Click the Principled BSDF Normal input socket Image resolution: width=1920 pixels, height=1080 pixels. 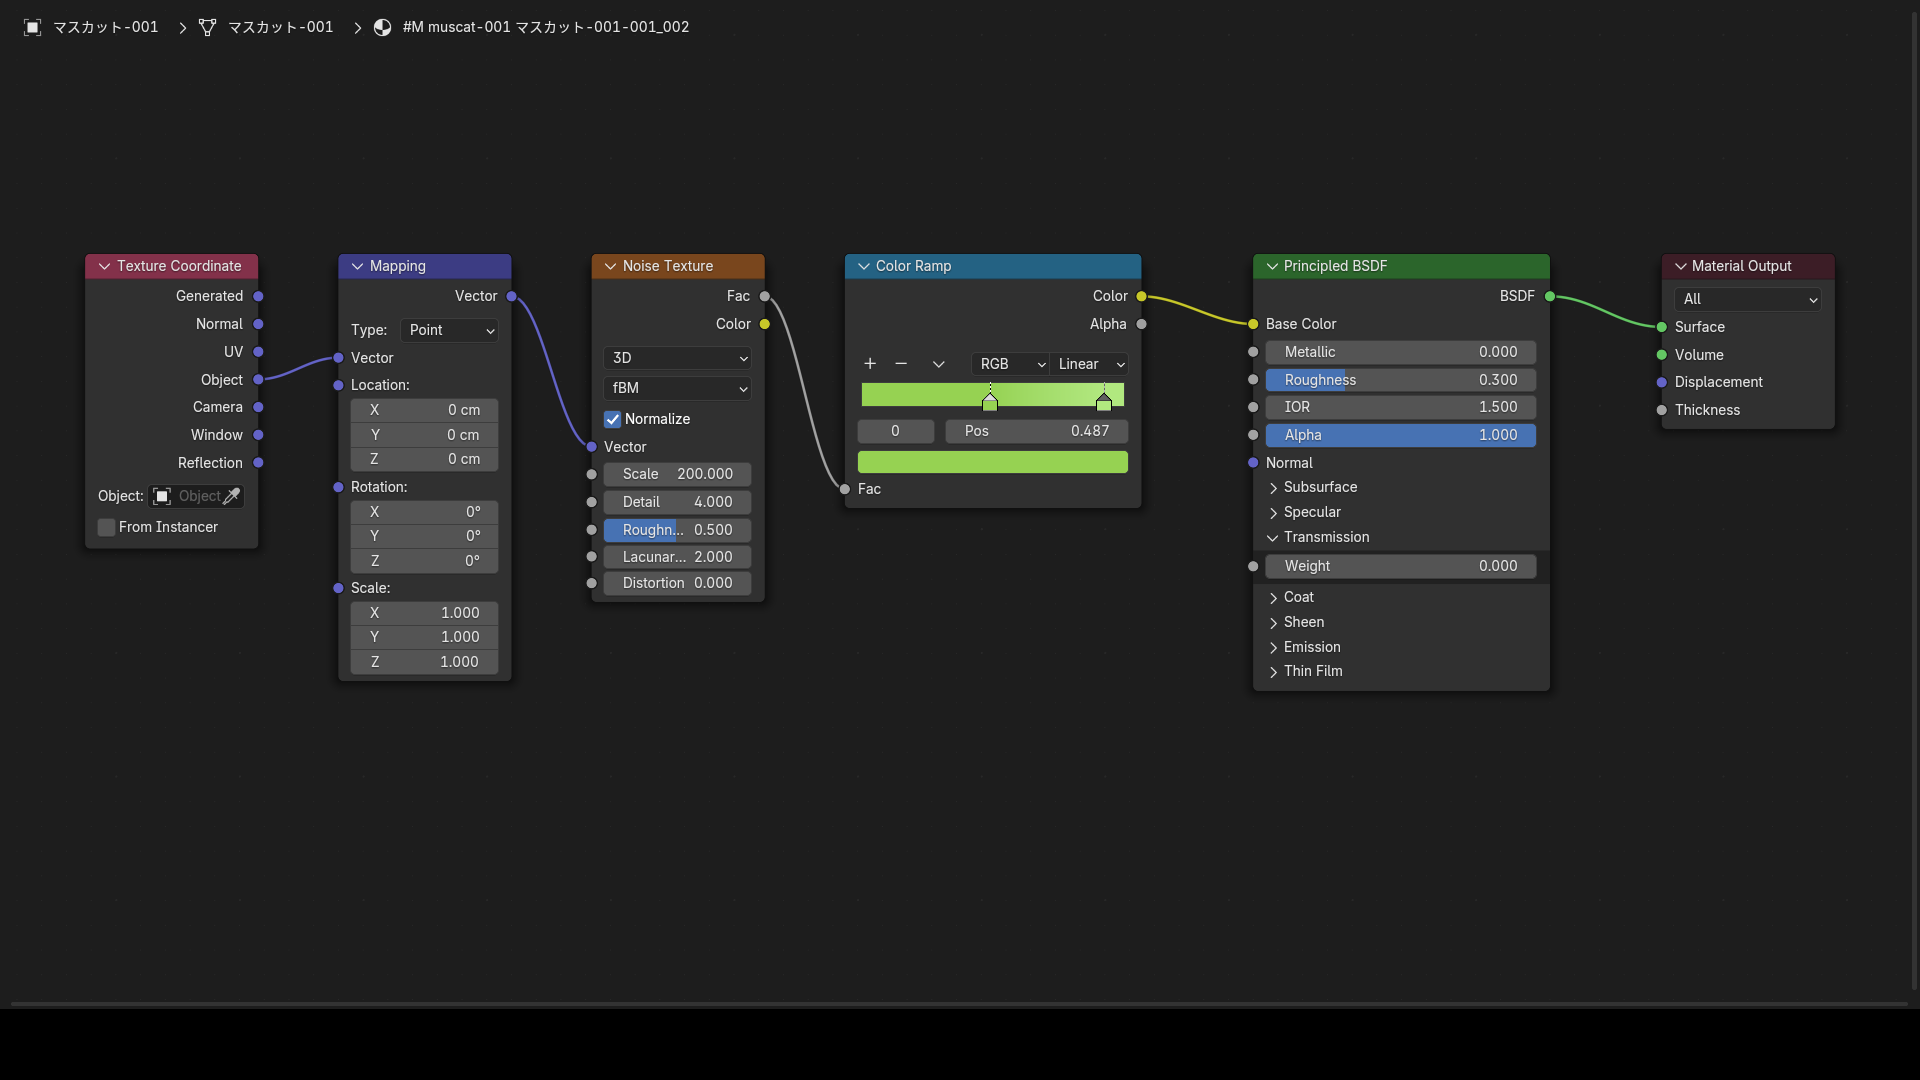1253,463
